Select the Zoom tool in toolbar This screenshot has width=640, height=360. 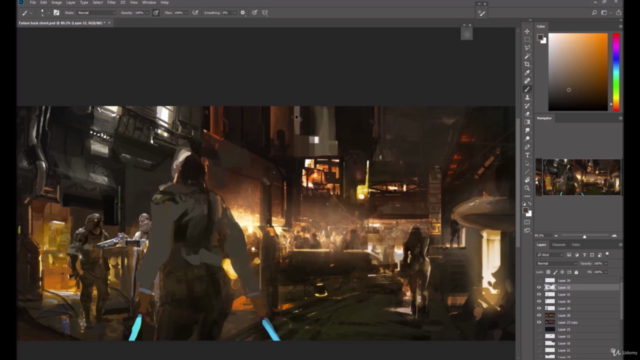(x=527, y=188)
